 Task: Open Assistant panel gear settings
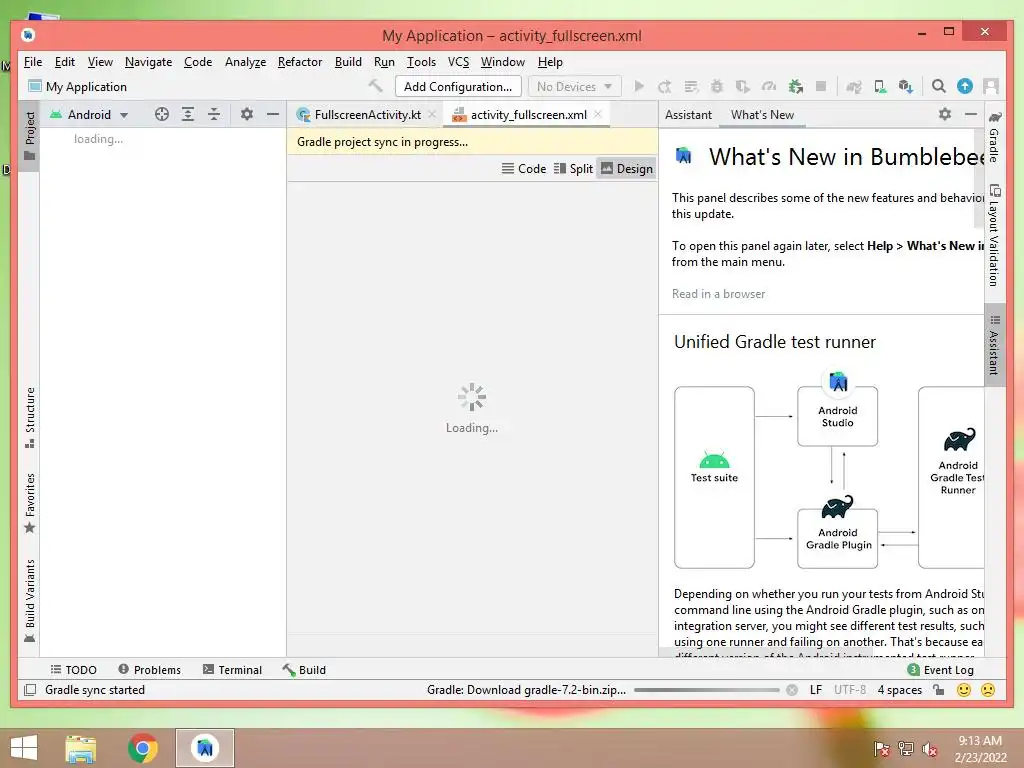pos(945,114)
